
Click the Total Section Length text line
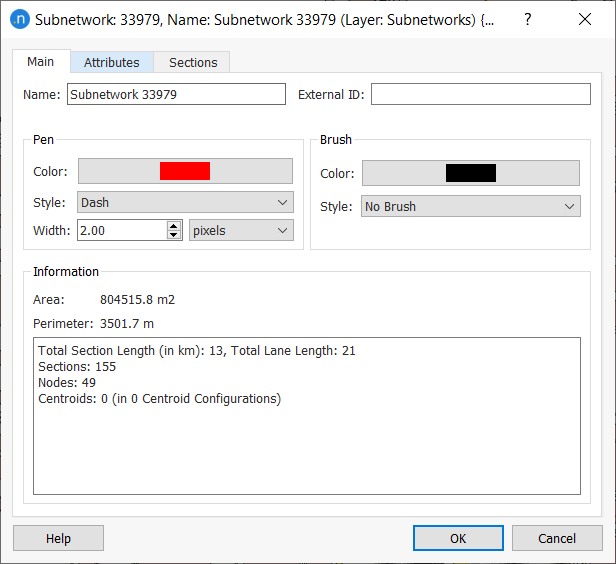tap(196, 350)
